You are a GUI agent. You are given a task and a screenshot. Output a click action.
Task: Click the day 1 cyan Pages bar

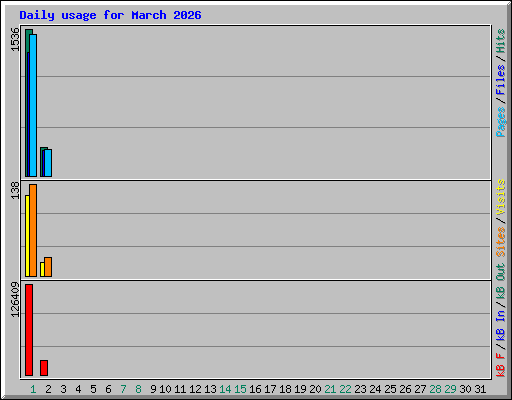point(33,105)
